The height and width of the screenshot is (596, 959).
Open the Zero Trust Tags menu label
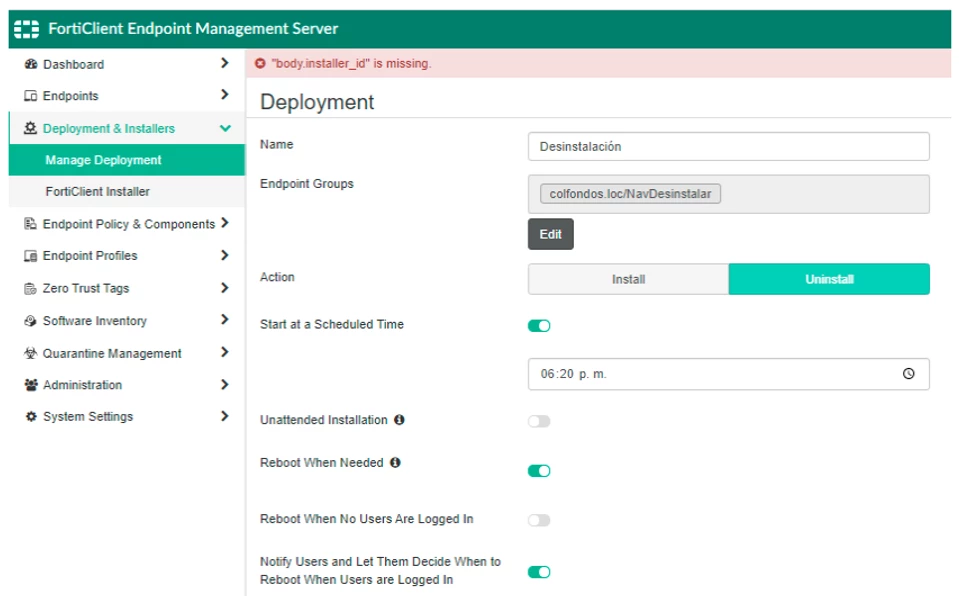tap(86, 288)
